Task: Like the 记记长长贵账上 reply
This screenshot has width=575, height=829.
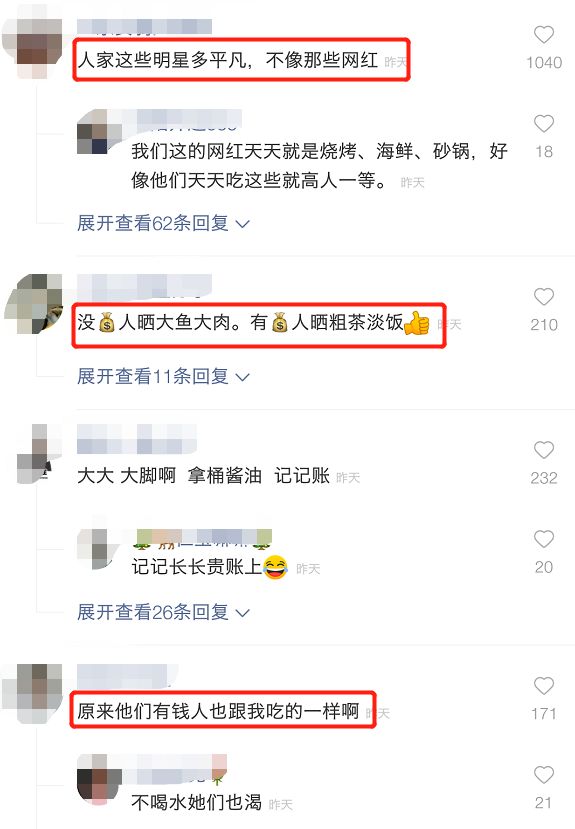Action: tap(544, 539)
